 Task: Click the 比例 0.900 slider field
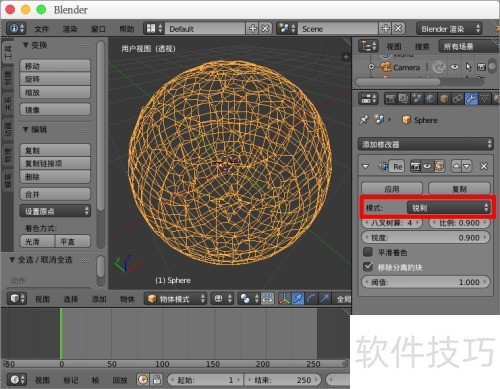pyautogui.click(x=459, y=223)
